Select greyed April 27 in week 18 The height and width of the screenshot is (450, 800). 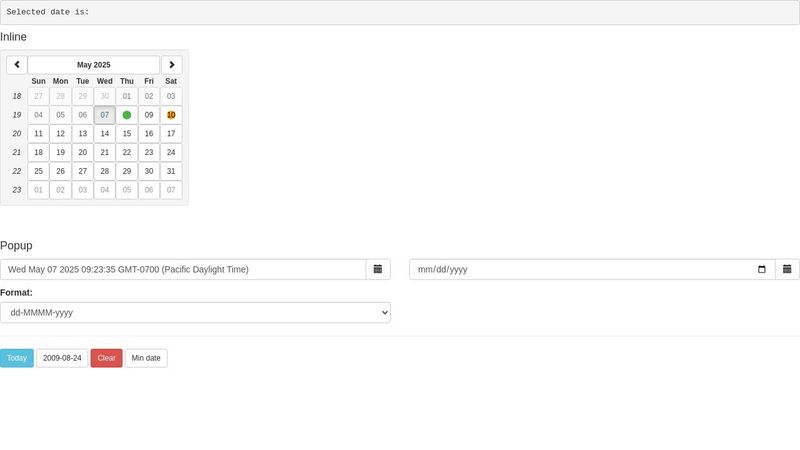[38, 96]
